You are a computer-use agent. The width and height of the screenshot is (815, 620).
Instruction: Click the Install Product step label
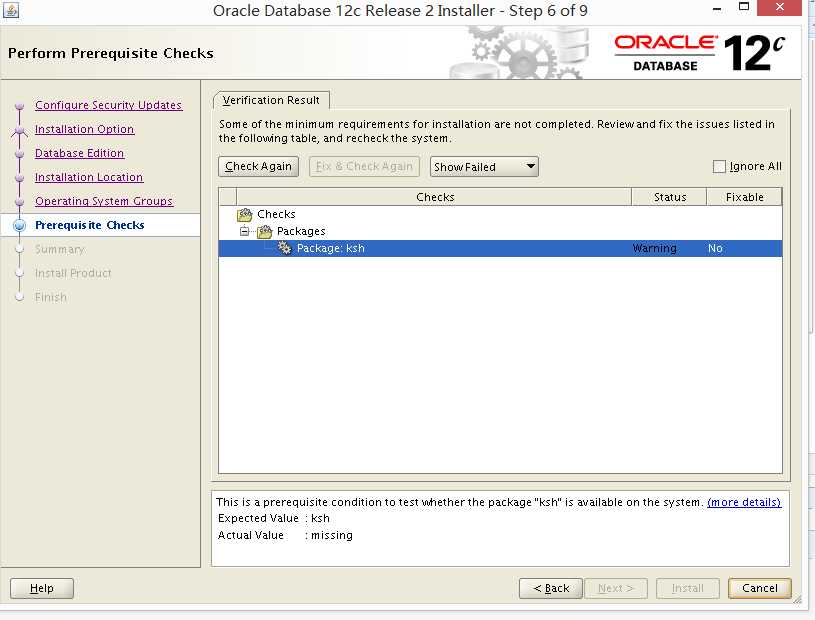click(73, 273)
